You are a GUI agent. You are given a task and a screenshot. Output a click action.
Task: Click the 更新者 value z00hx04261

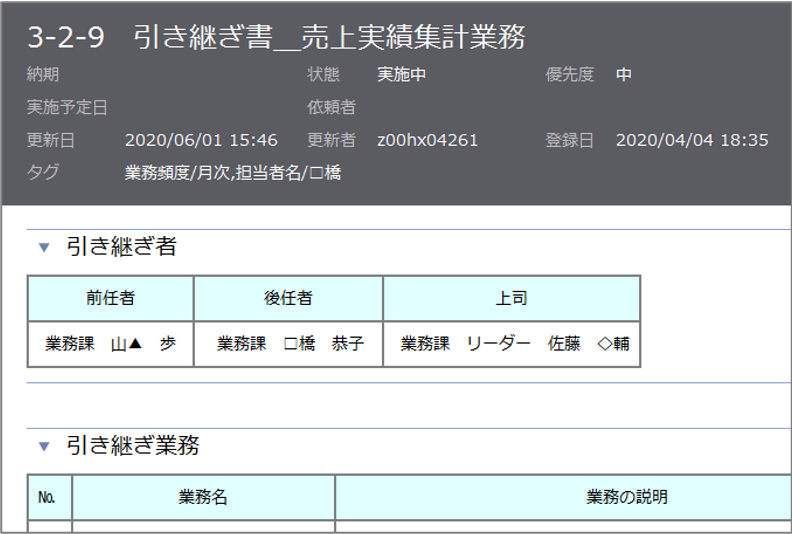pos(428,140)
